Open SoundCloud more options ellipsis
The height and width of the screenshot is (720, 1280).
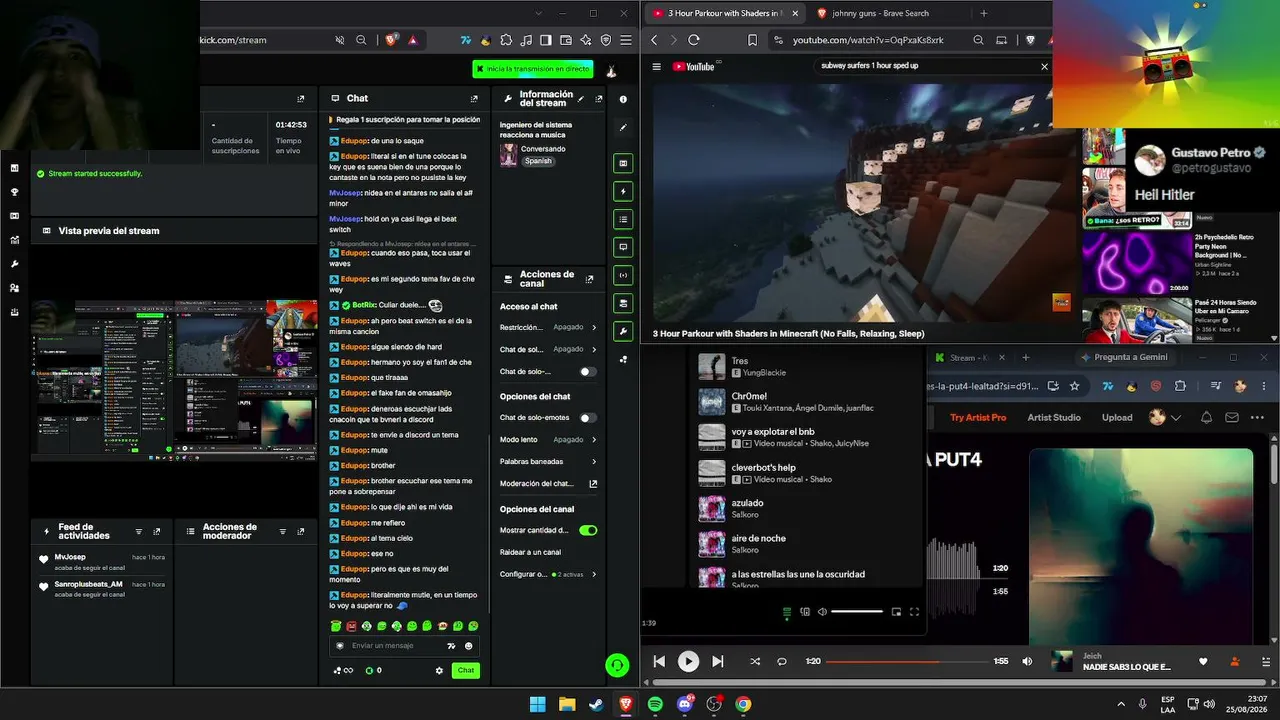[x=1258, y=417]
